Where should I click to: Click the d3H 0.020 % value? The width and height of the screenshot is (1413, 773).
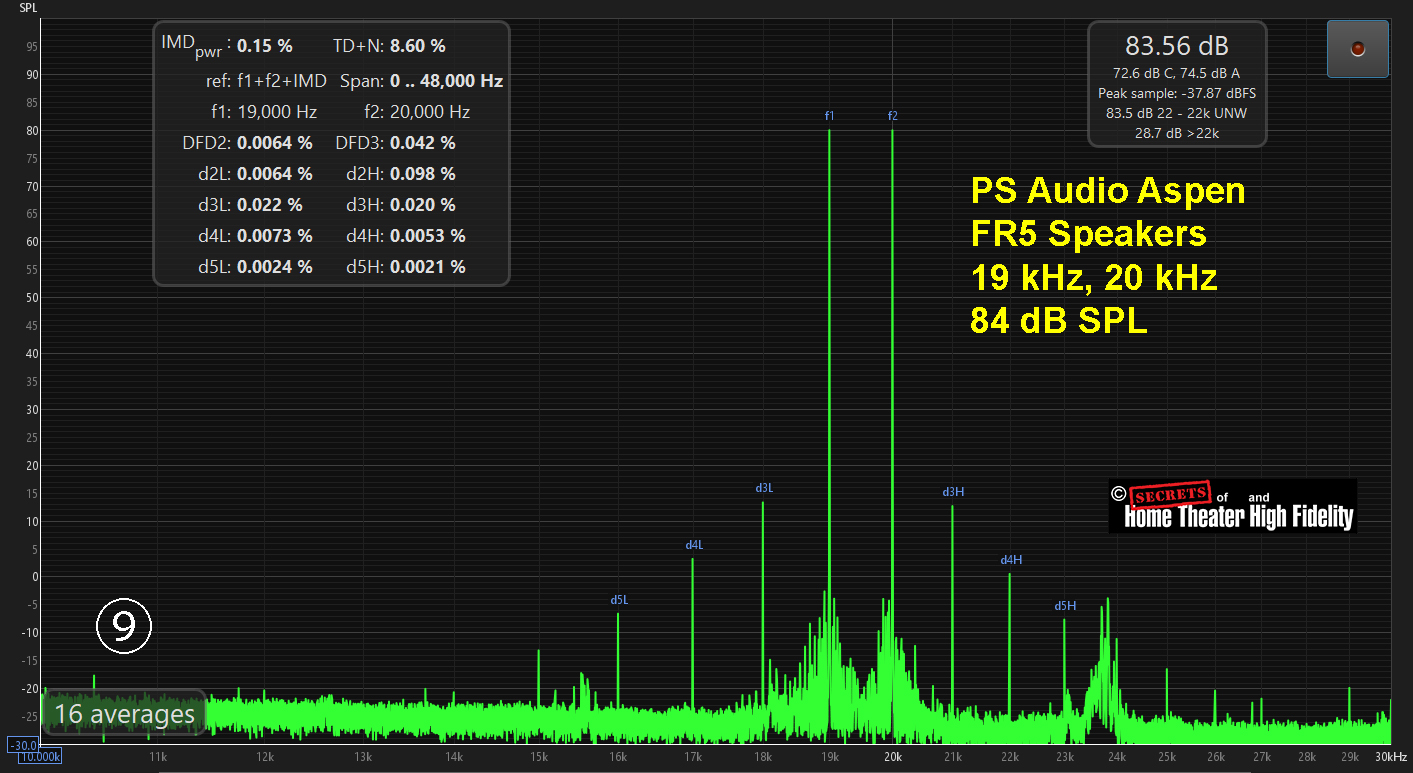coord(423,205)
